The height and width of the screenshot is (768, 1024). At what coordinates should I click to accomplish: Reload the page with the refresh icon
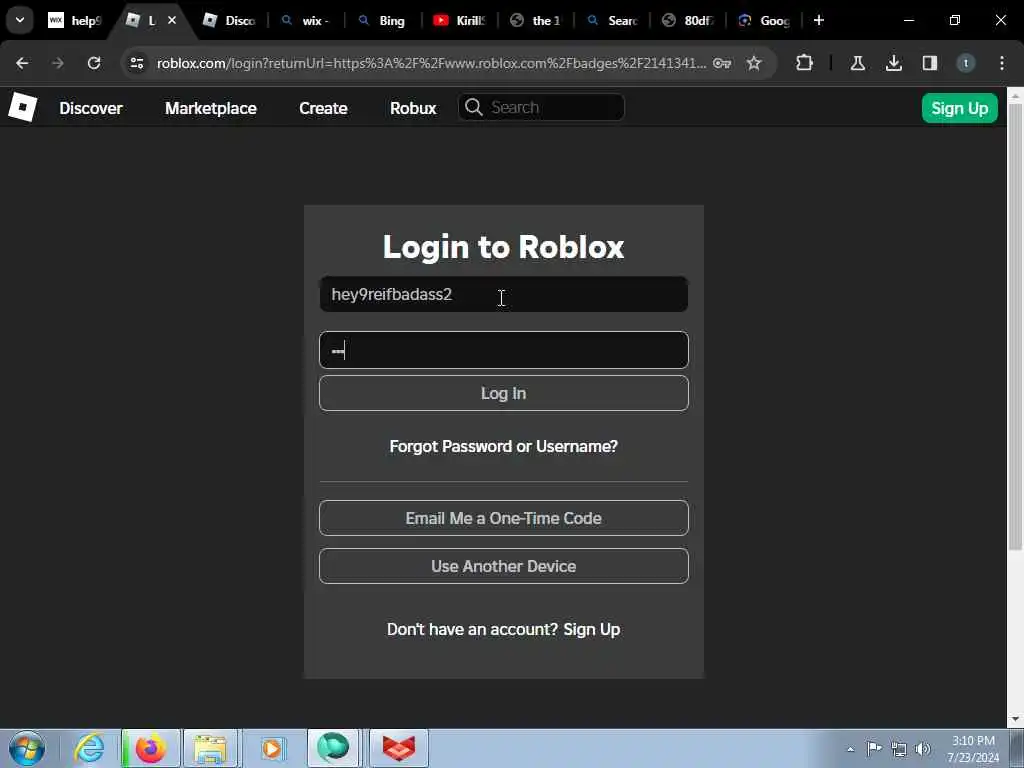coord(94,63)
